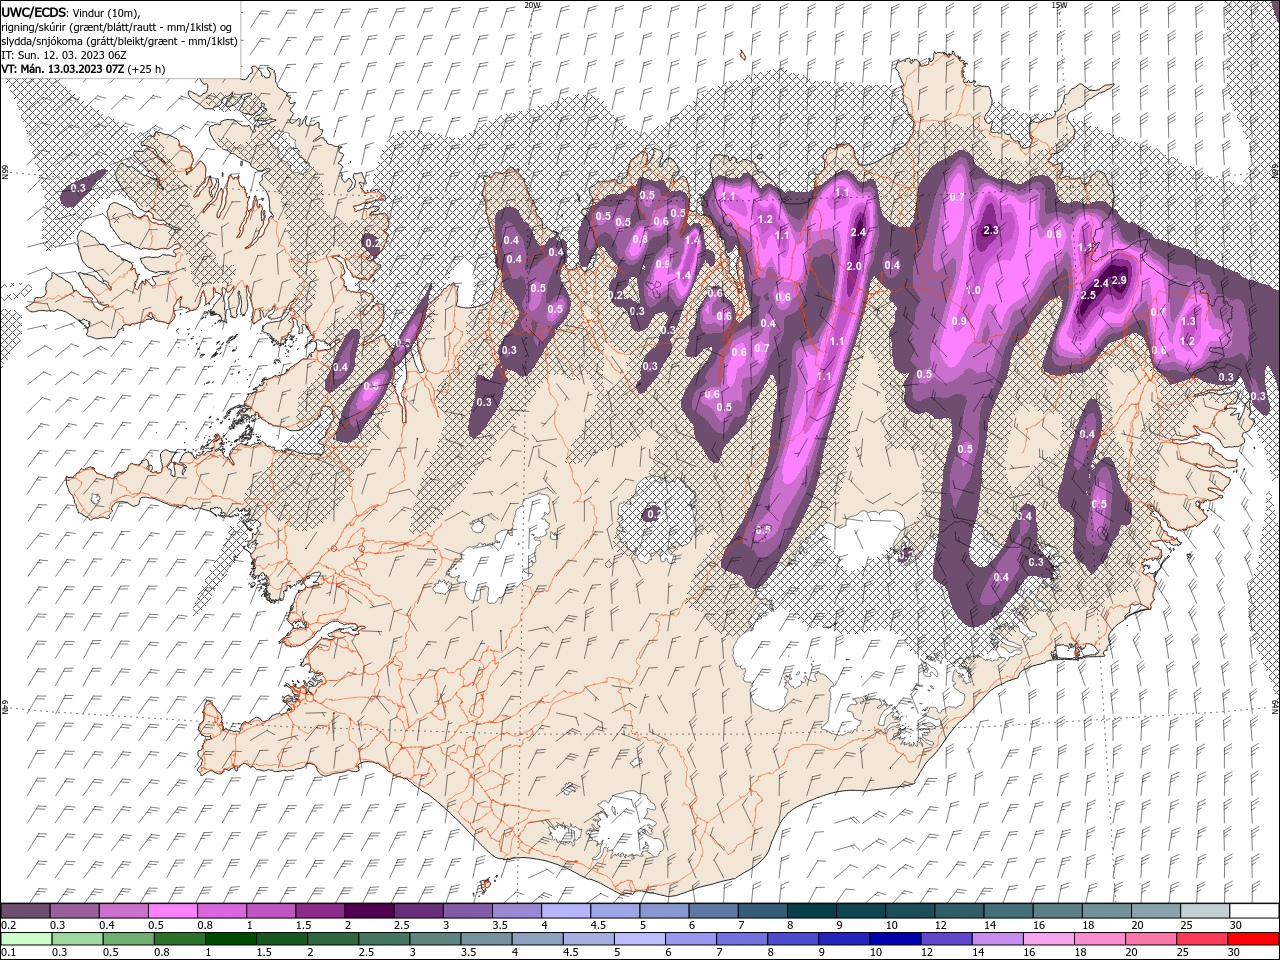This screenshot has width=1280, height=960.
Task: Pick the snow scale swatch between 0.2 and 0.3
Action: 25,911
